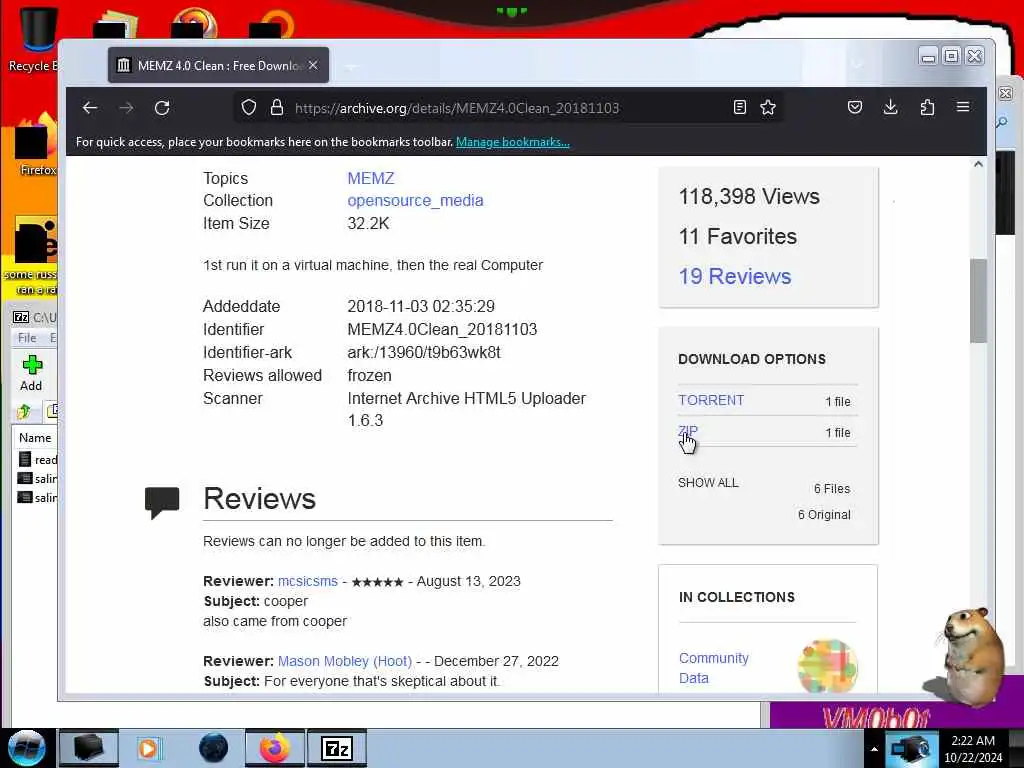Open reviewer mcsicsms profile
Screen dimensions: 1024x768
(308, 581)
